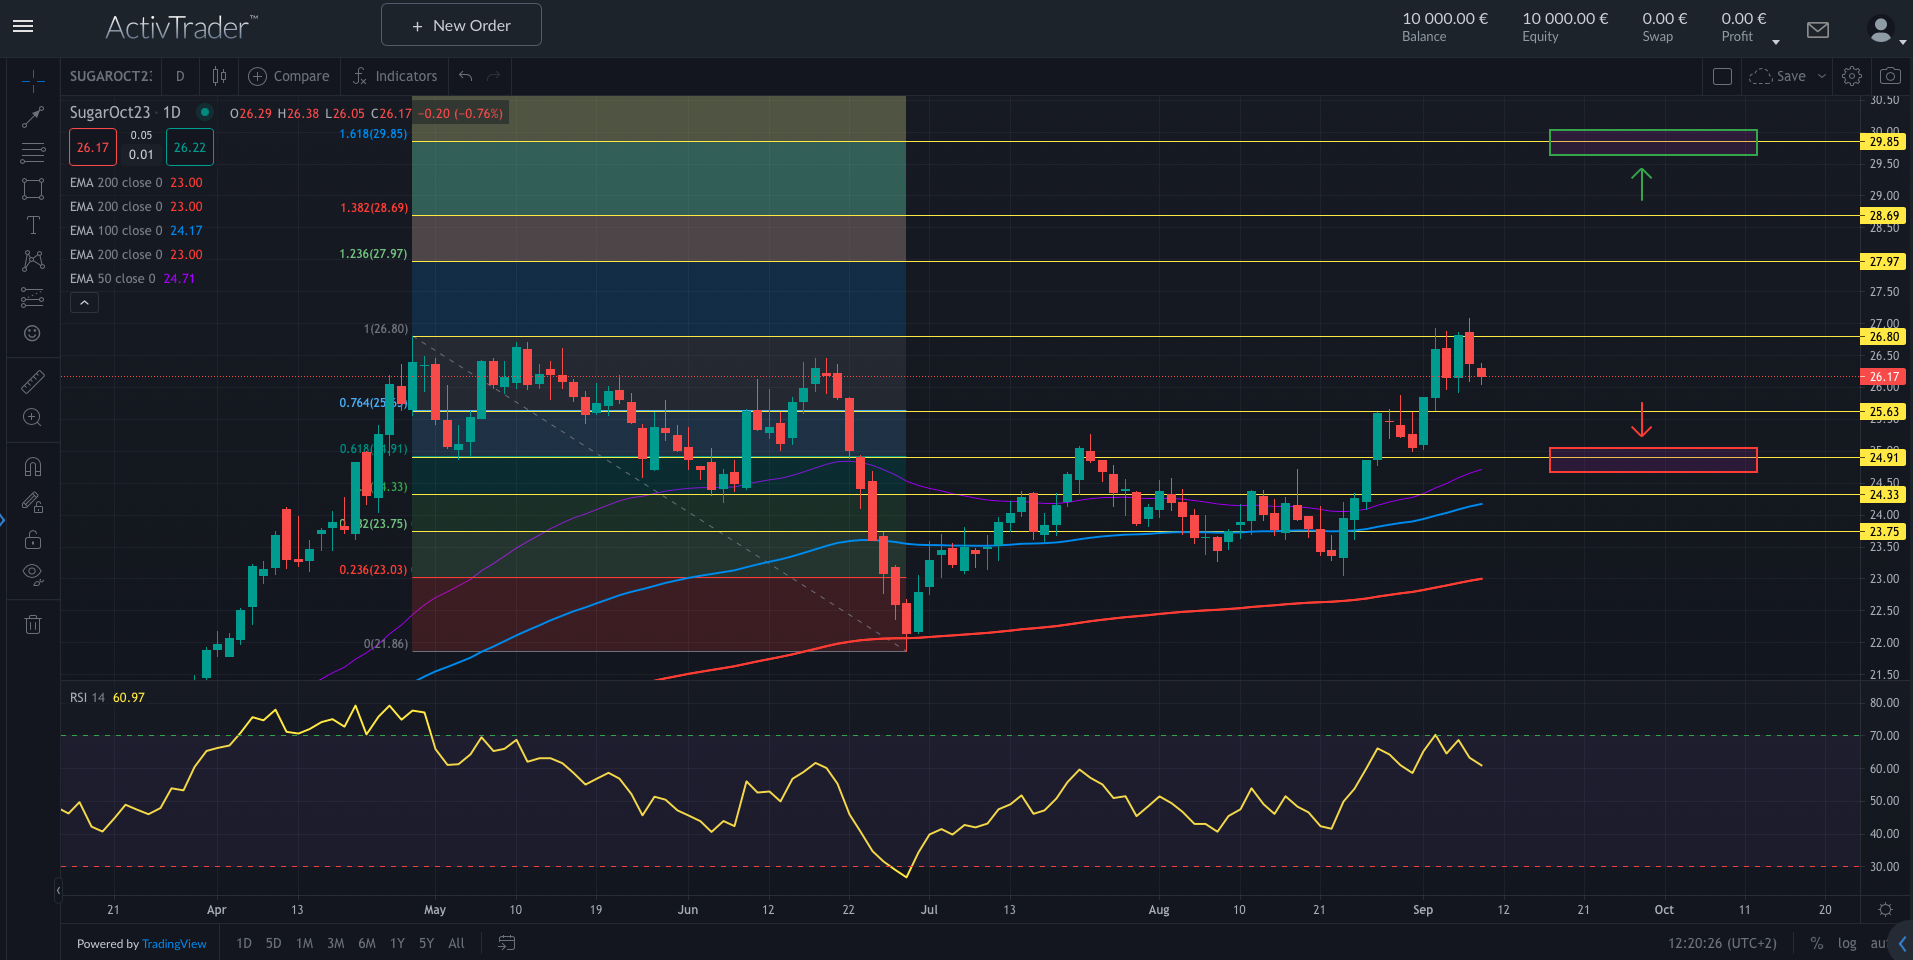The height and width of the screenshot is (960, 1913).
Task: Take a chart snapshot with camera icon
Action: pyautogui.click(x=1890, y=76)
